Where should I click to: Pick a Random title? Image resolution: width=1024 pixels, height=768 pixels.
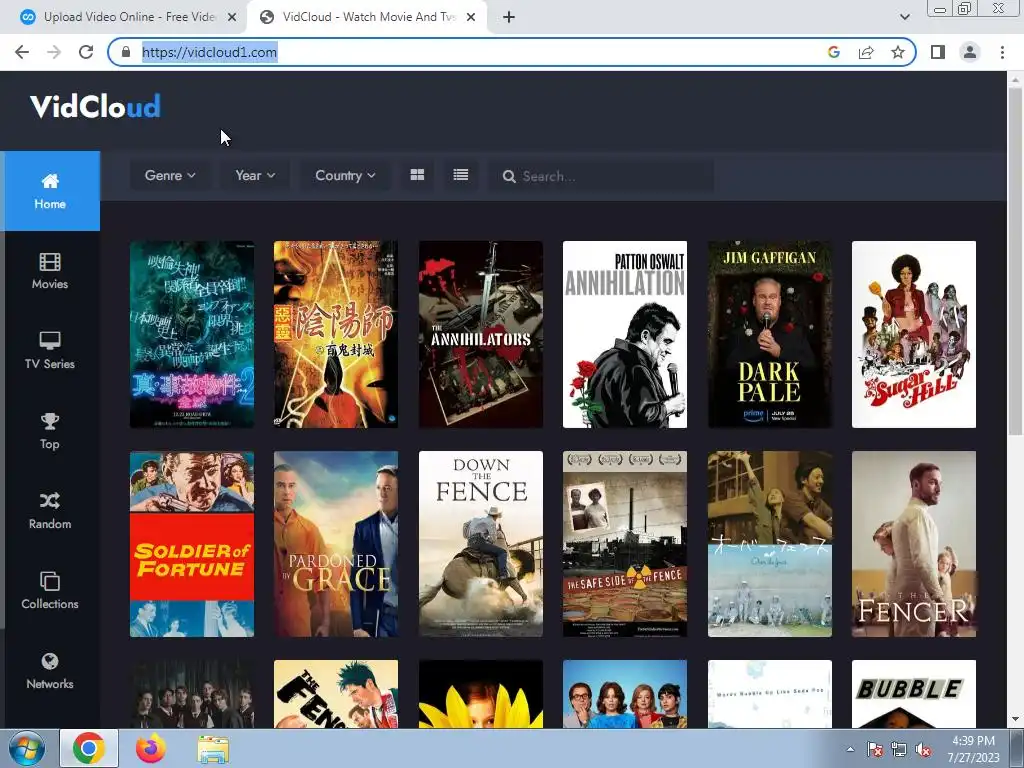(50, 511)
